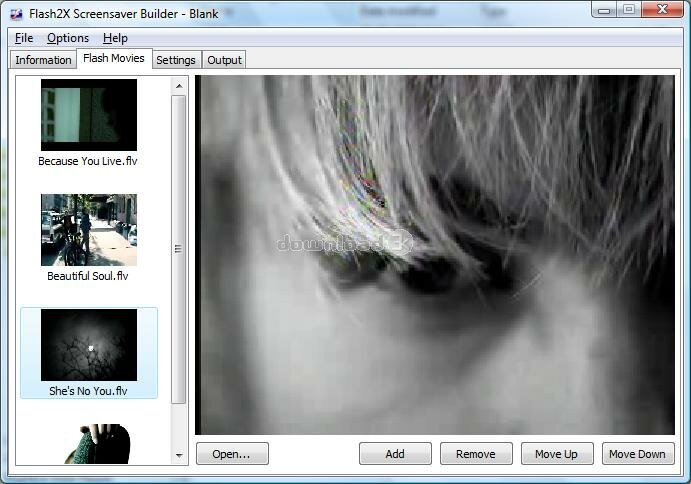Open the Help menu
691x484 pixels.
click(115, 38)
